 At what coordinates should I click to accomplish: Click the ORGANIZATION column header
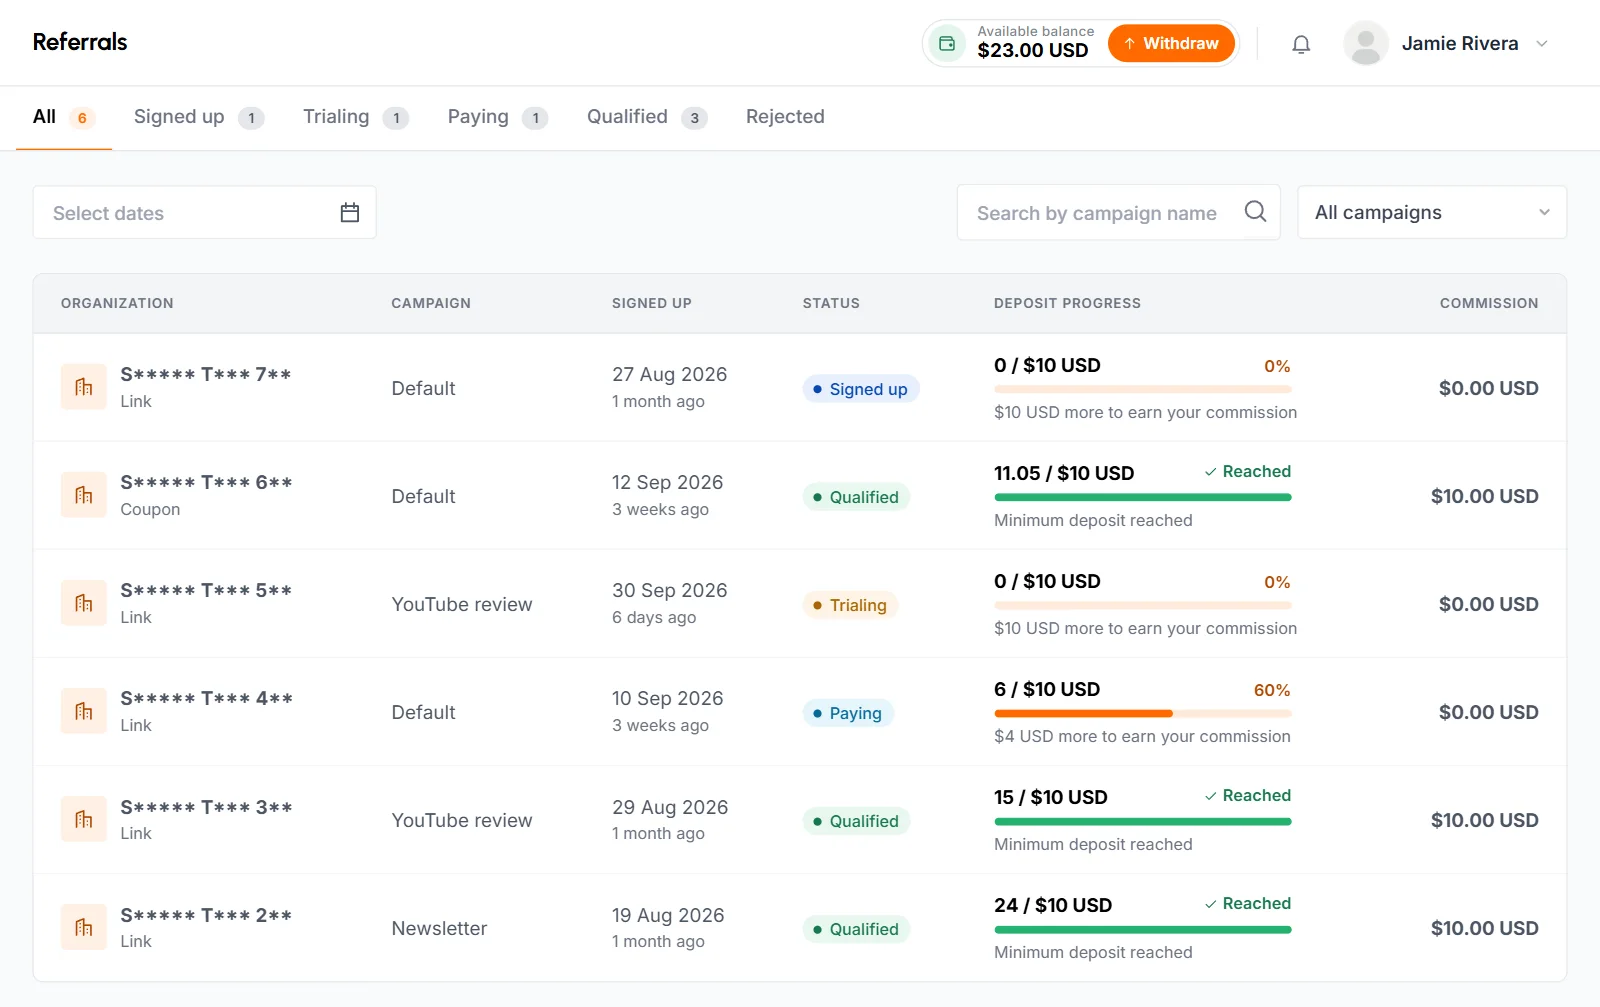117,303
